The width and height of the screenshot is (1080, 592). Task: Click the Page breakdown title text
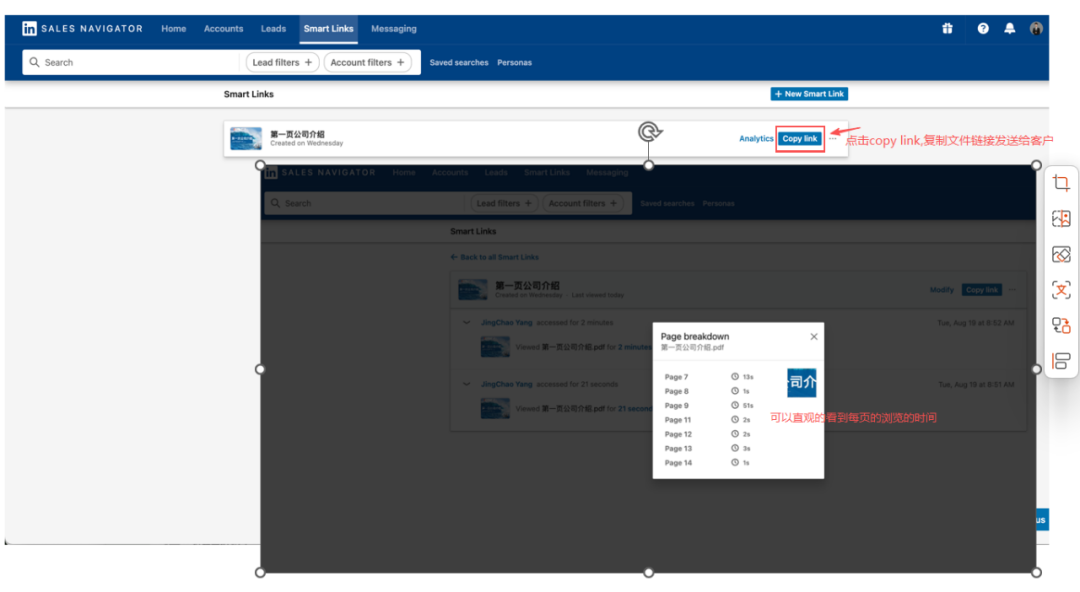[694, 336]
